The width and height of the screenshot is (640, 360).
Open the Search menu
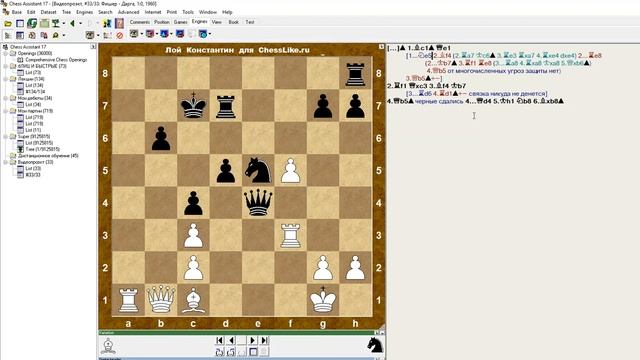click(105, 12)
